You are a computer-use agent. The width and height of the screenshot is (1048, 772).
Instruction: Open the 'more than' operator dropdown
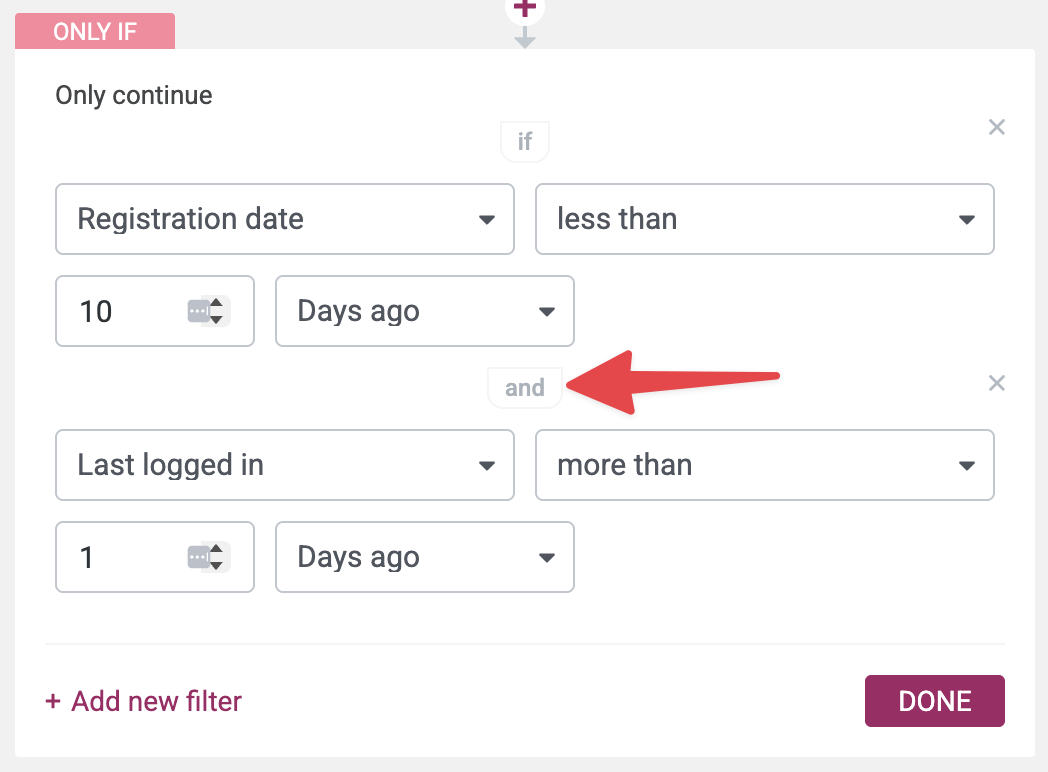pyautogui.click(x=765, y=465)
